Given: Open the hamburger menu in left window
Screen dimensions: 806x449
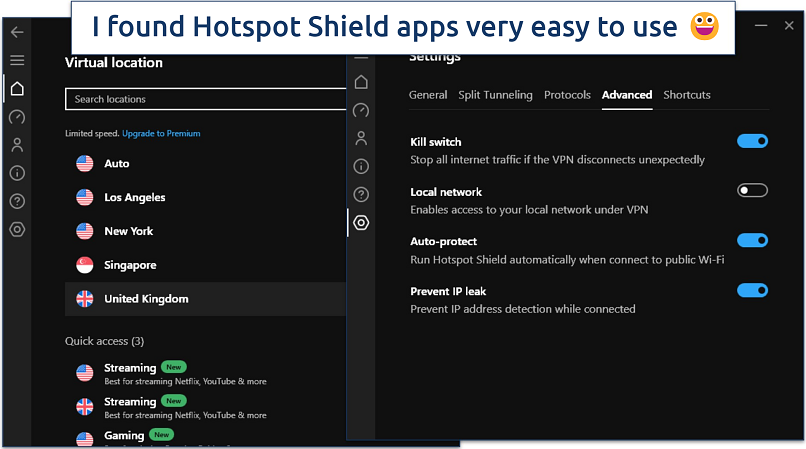Looking at the screenshot, I should tap(17, 60).
